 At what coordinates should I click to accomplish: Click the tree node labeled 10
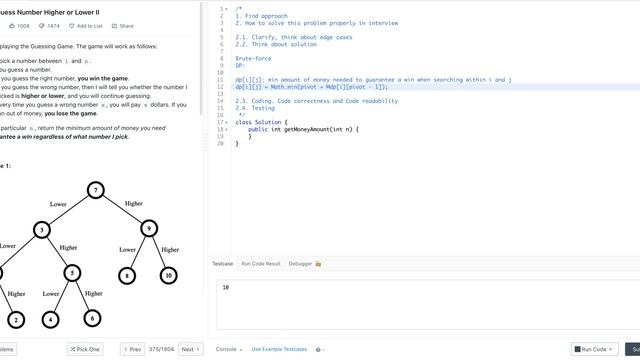(x=169, y=276)
